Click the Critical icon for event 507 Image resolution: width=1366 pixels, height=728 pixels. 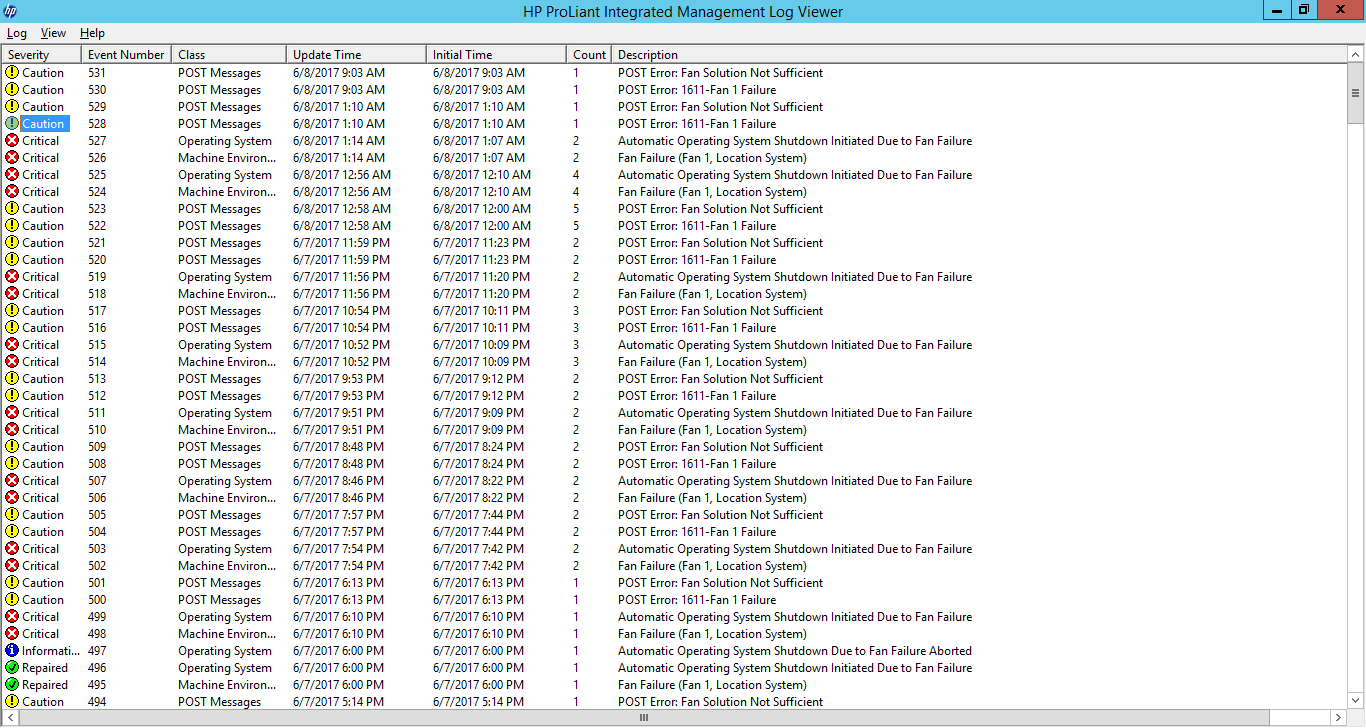12,481
